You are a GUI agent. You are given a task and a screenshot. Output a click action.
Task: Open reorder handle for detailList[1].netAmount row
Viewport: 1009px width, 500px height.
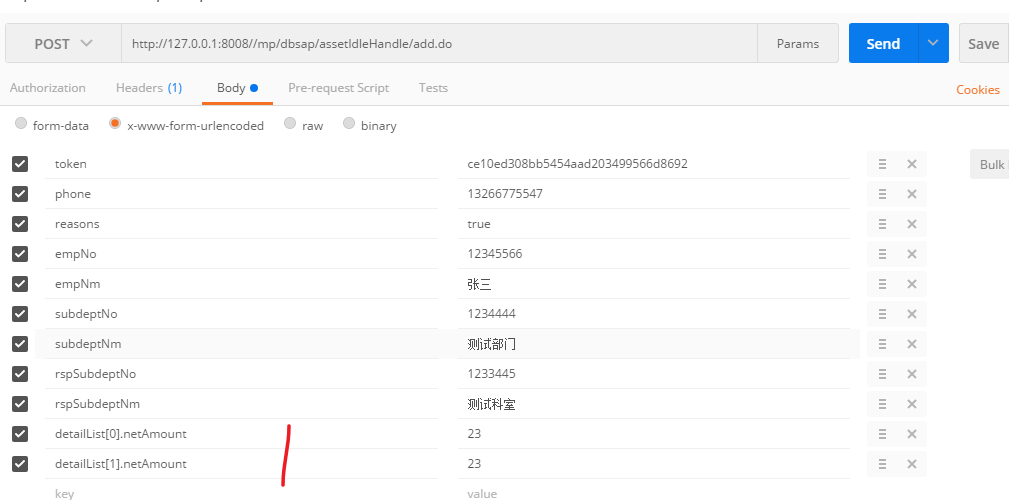[x=882, y=464]
